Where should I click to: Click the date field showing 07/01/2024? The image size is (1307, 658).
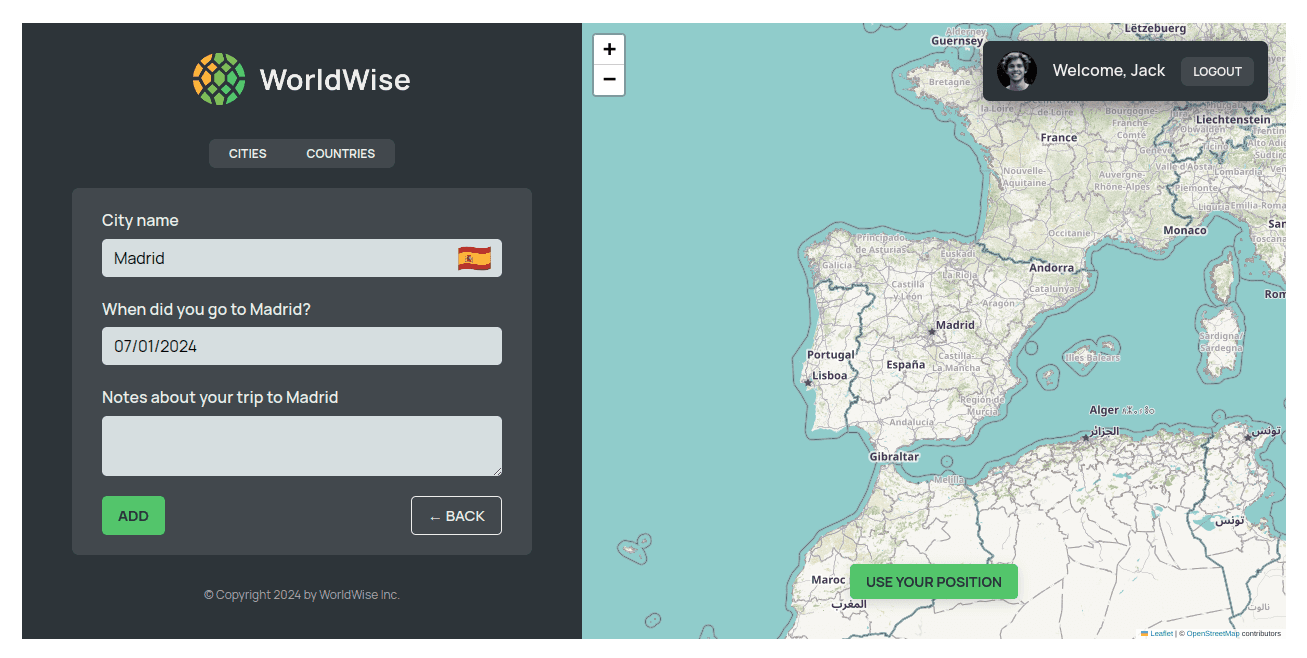302,346
